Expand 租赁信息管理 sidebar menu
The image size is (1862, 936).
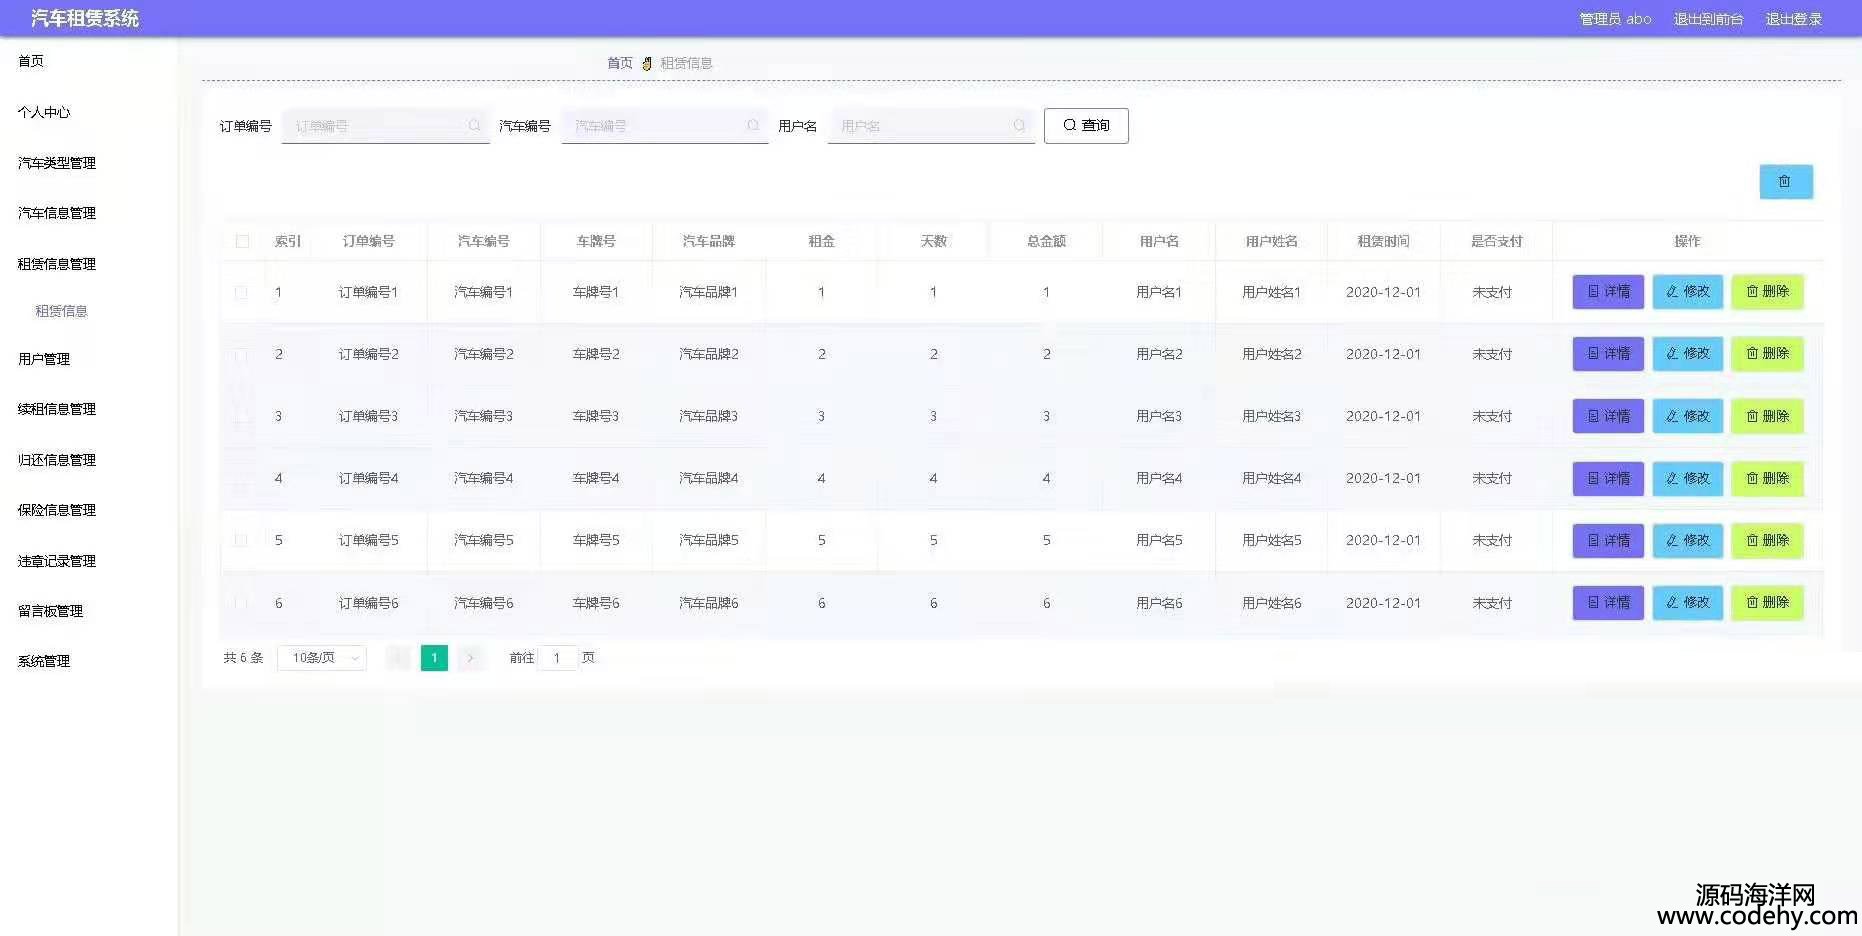click(57, 264)
